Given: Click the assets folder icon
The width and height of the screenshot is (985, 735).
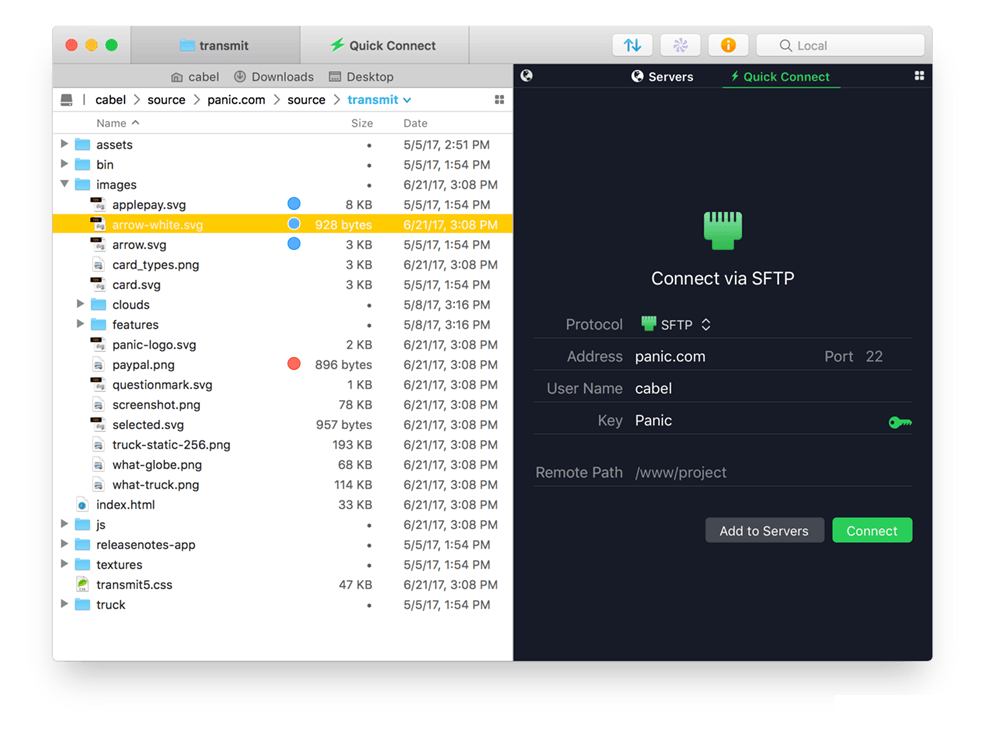Looking at the screenshot, I should (x=82, y=144).
